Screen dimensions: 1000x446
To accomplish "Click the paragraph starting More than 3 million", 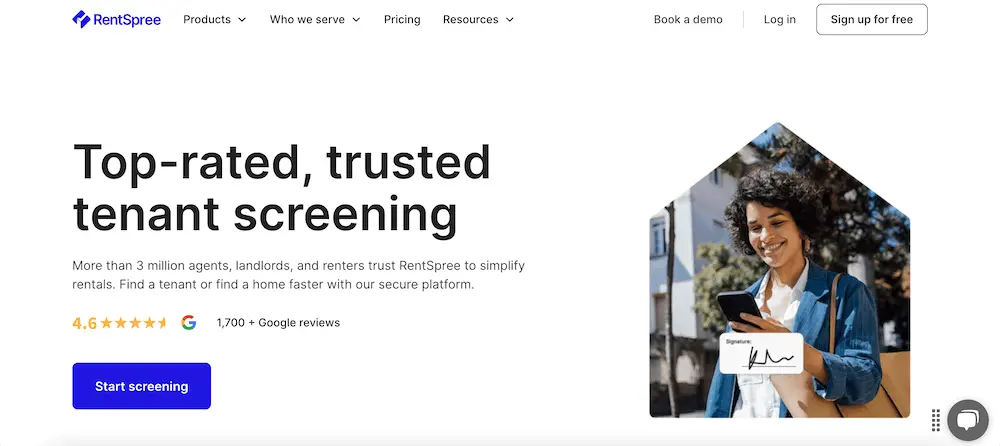I will coord(298,275).
